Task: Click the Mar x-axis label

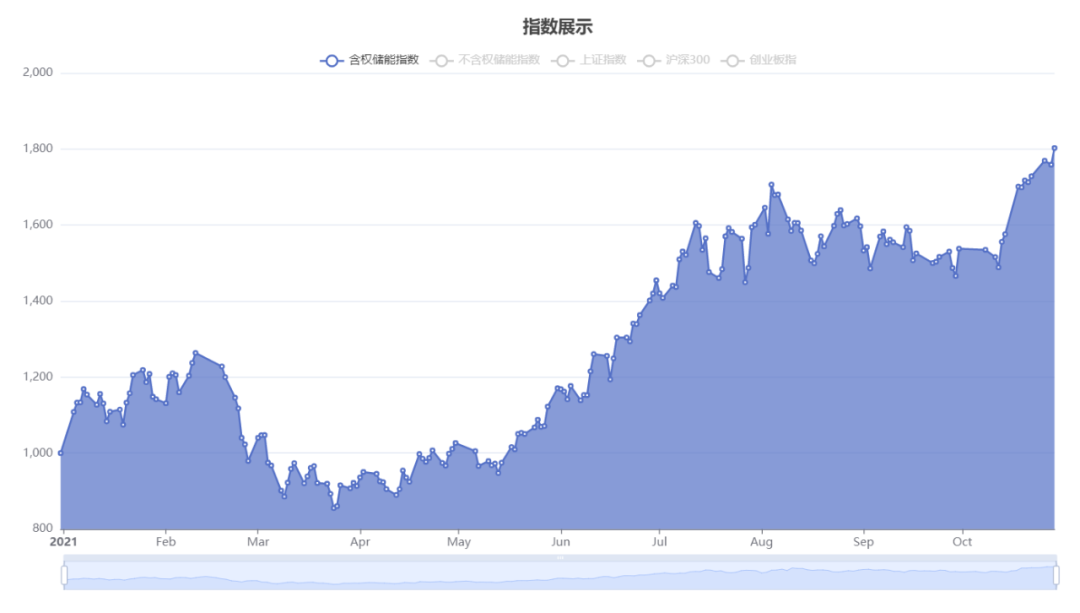Action: point(258,542)
